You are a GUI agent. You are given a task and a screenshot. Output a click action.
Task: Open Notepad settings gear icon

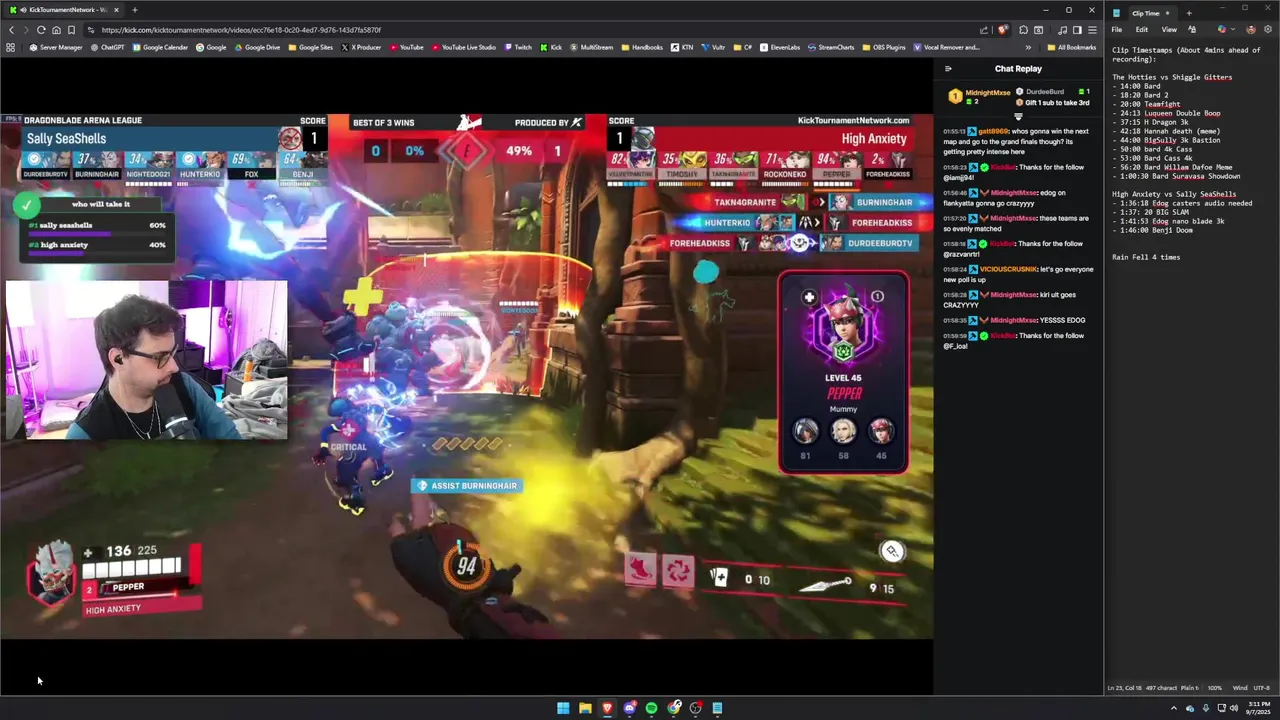(x=1267, y=29)
